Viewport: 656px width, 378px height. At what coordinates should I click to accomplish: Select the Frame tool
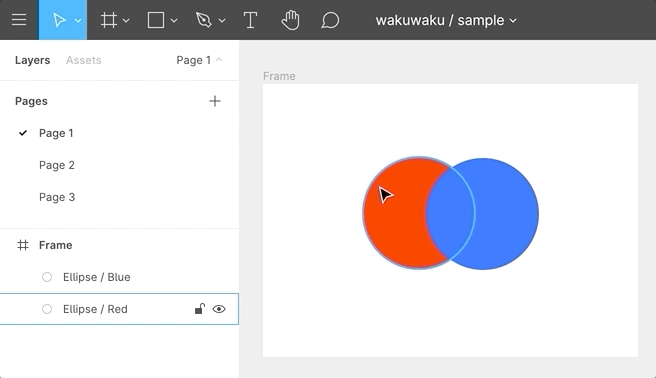109,20
